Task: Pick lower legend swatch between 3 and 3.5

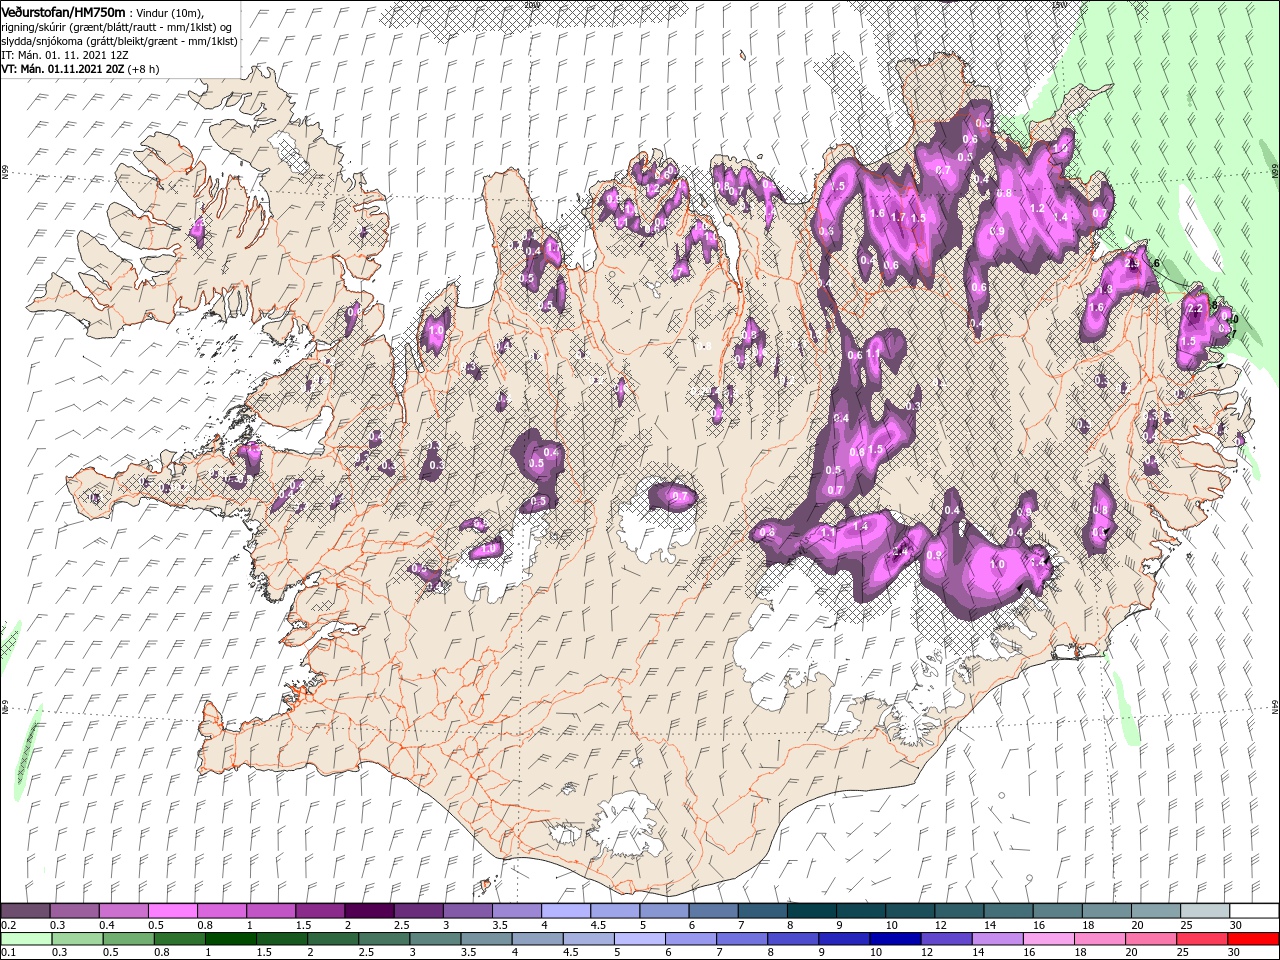Action: point(435,939)
